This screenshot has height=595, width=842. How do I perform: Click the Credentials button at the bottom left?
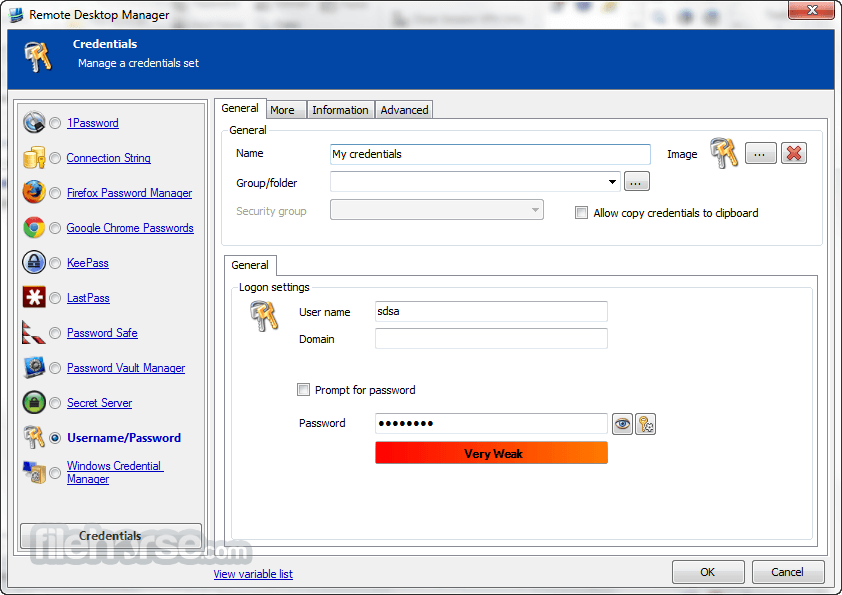(x=111, y=535)
